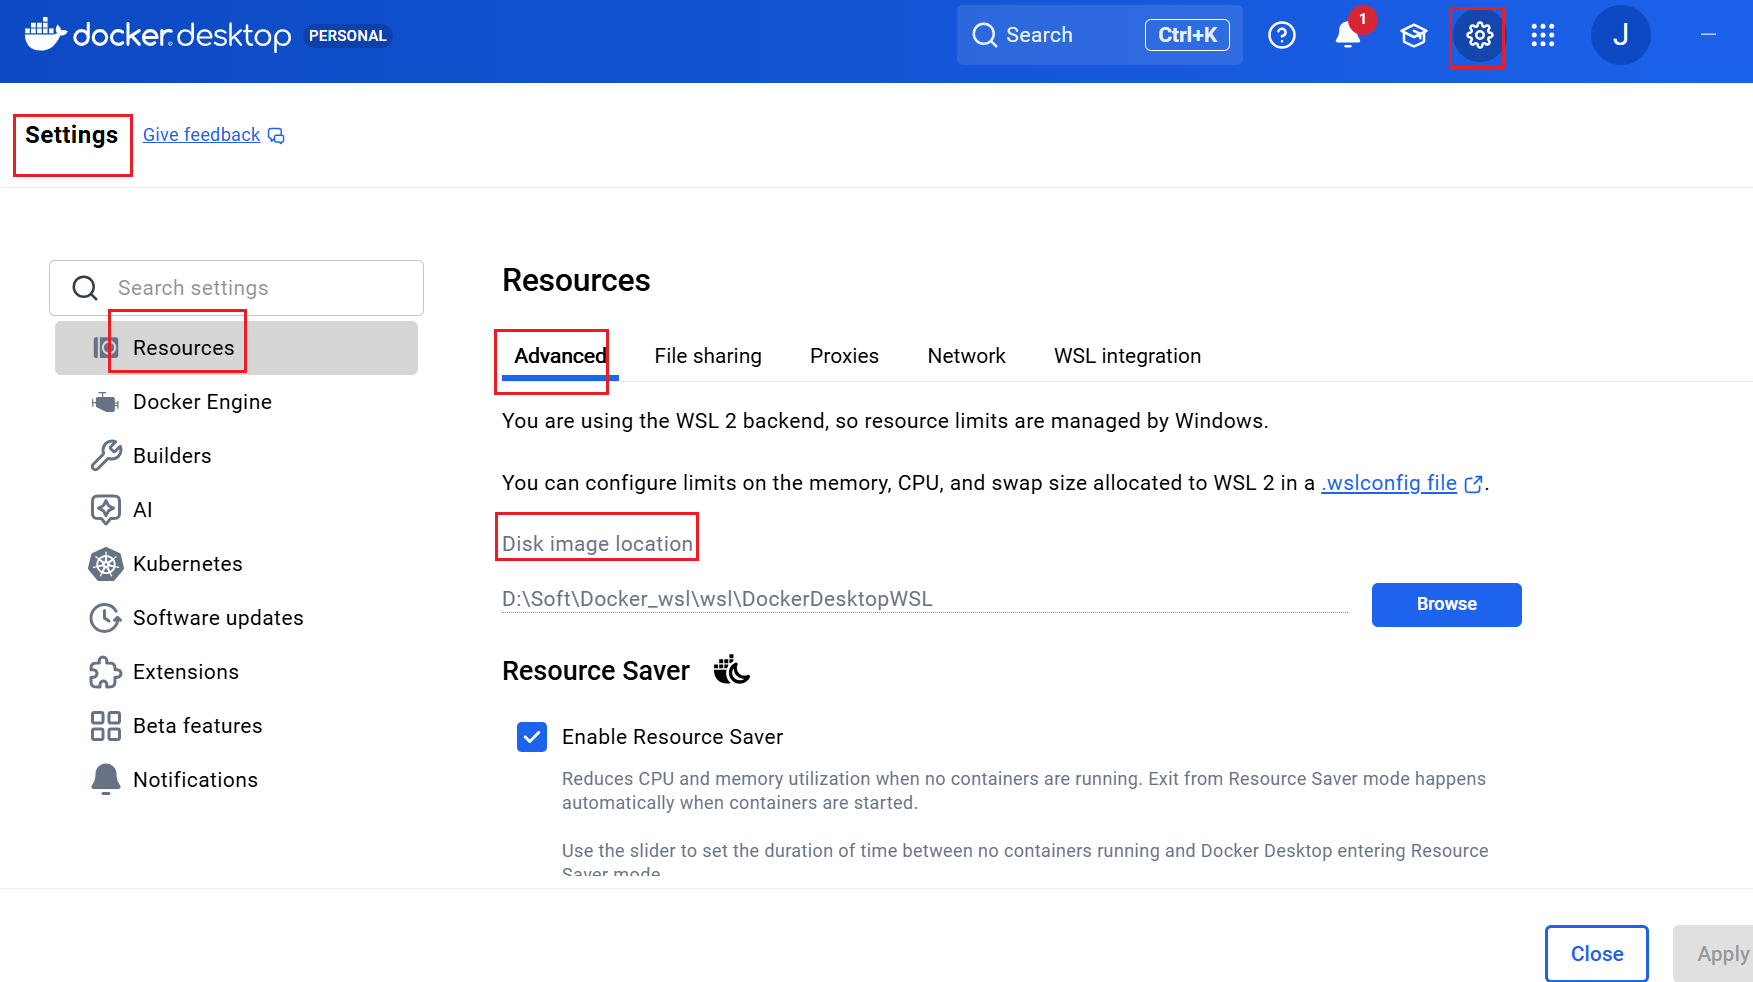The image size is (1753, 982).
Task: Click the Software updates clock icon
Action: pyautogui.click(x=105, y=618)
